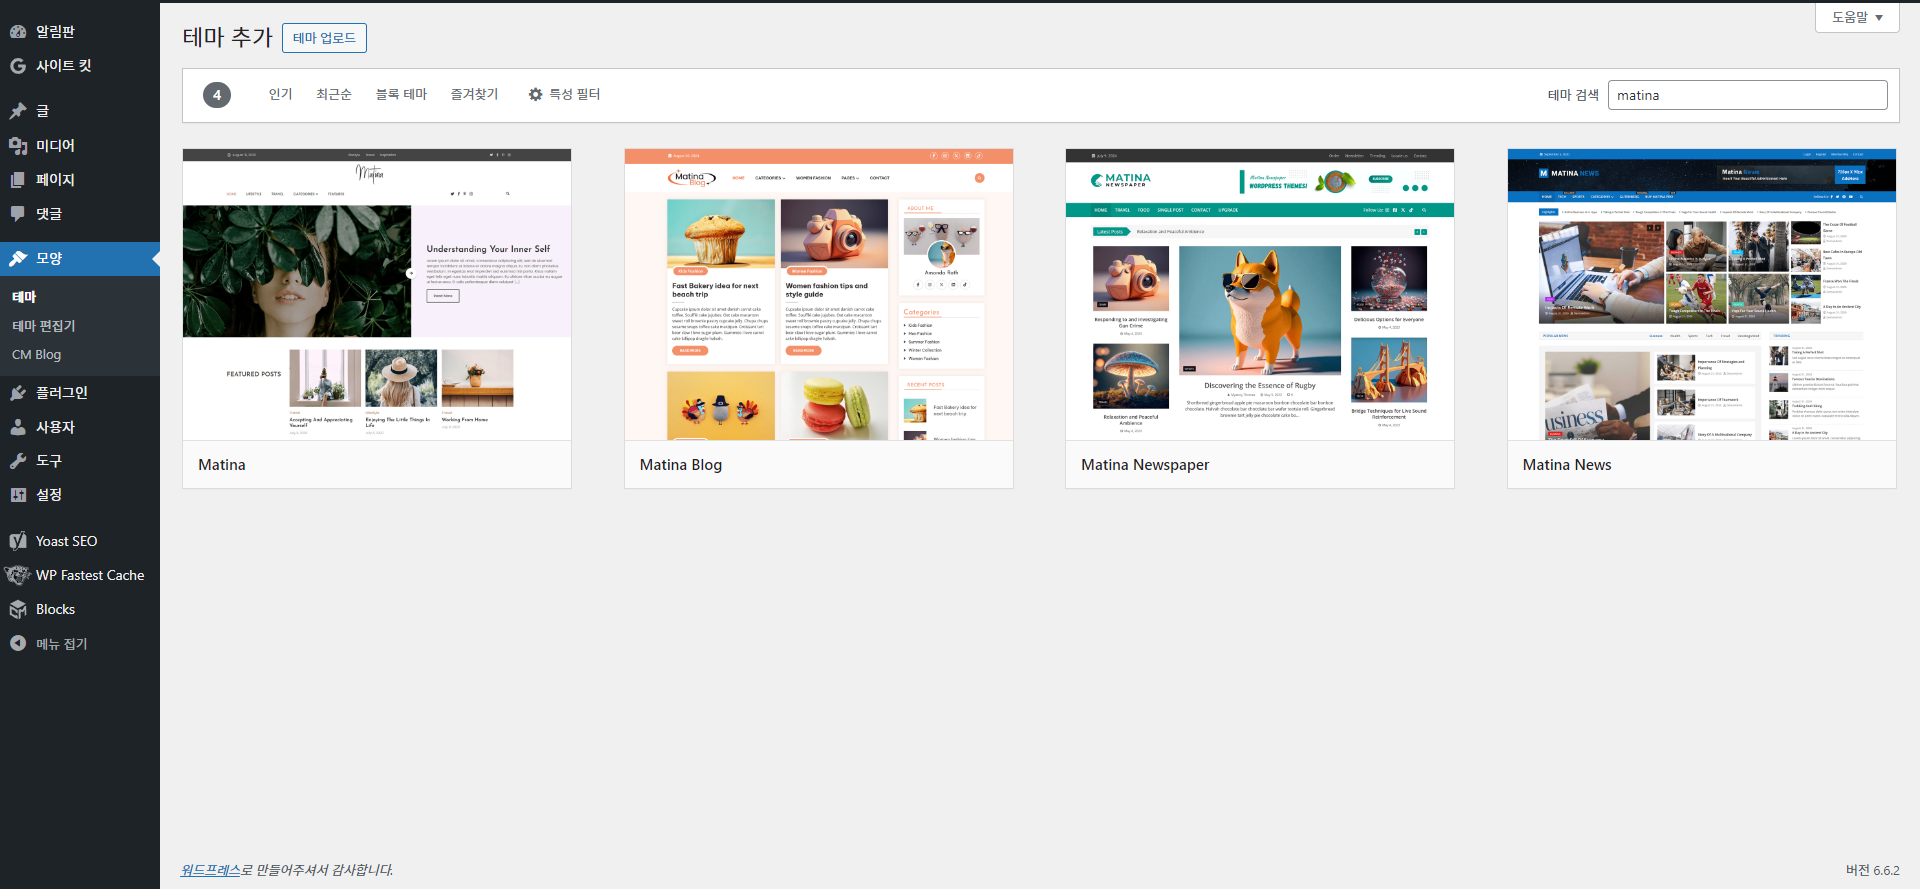Screen dimensions: 1920x889
Task: Open the Blocks menu label
Action: (56, 609)
